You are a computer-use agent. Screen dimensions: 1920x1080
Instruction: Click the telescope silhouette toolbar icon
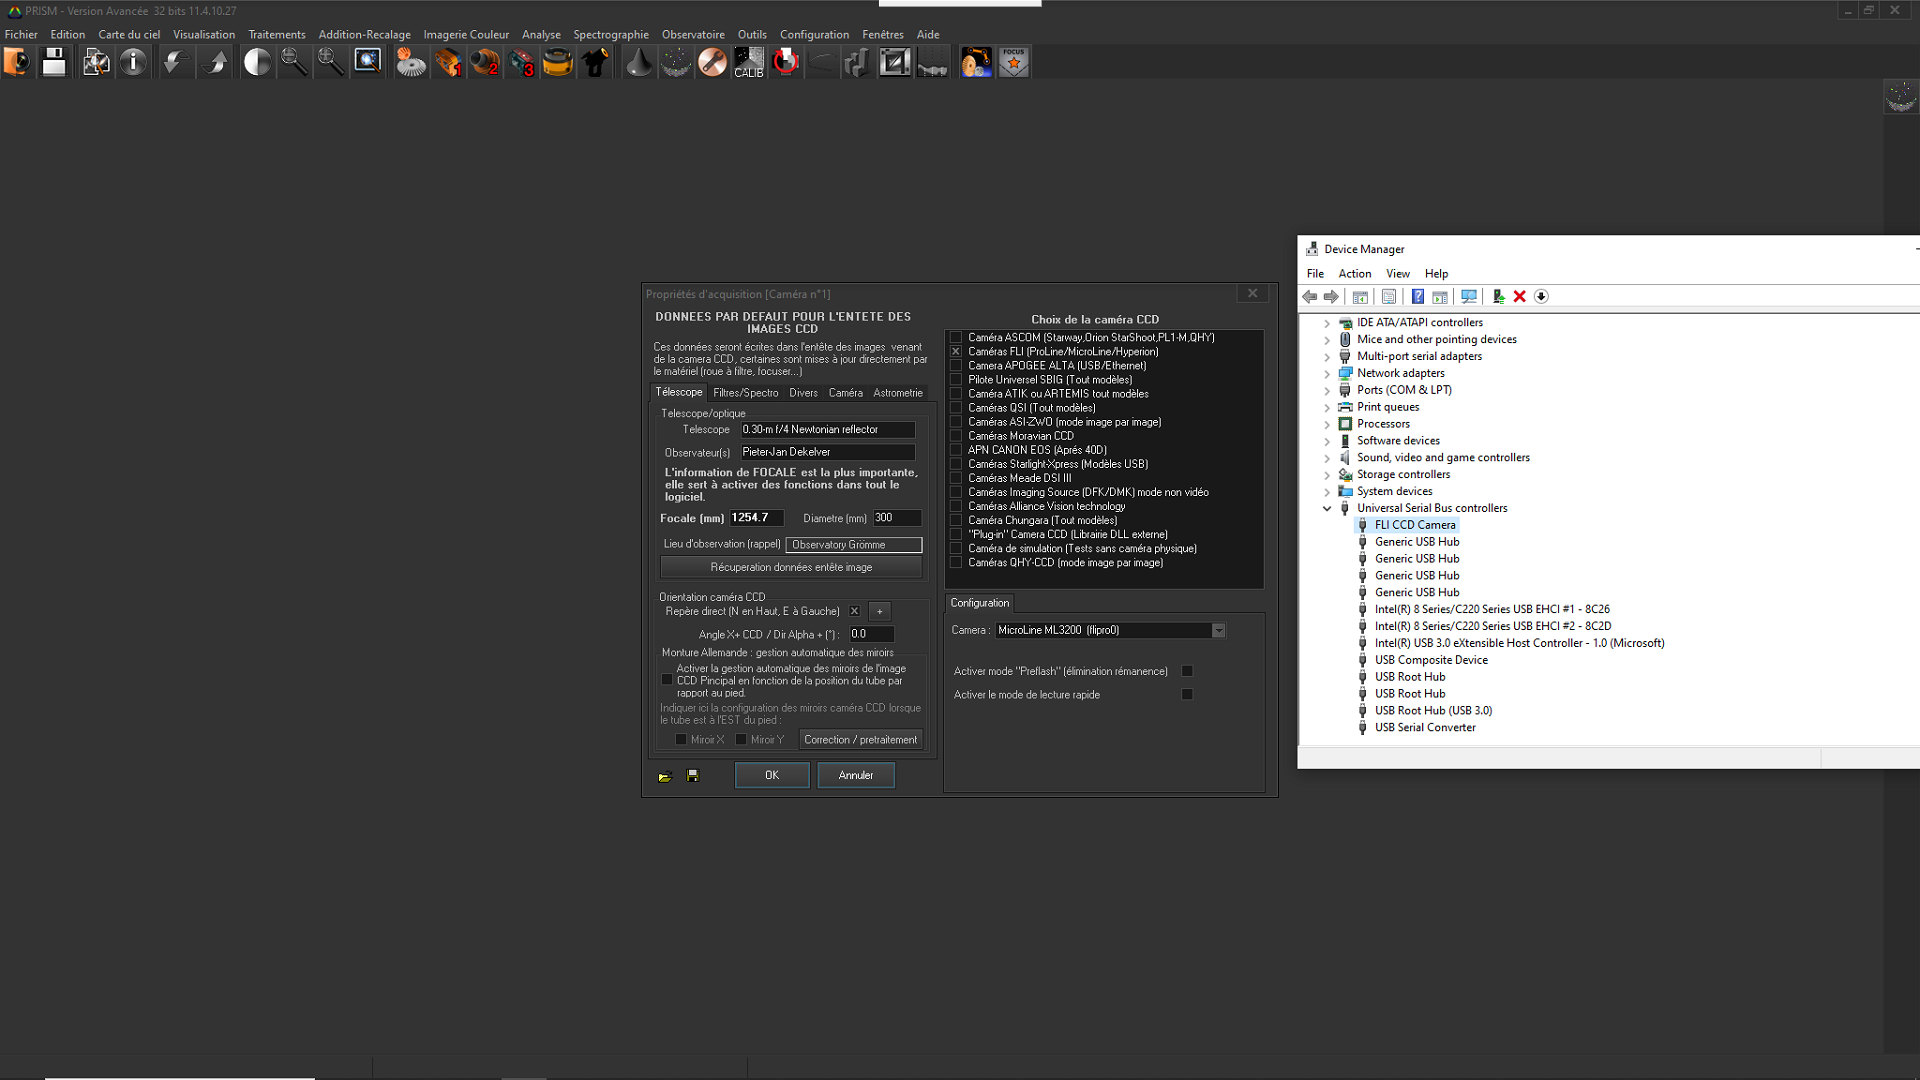595,63
